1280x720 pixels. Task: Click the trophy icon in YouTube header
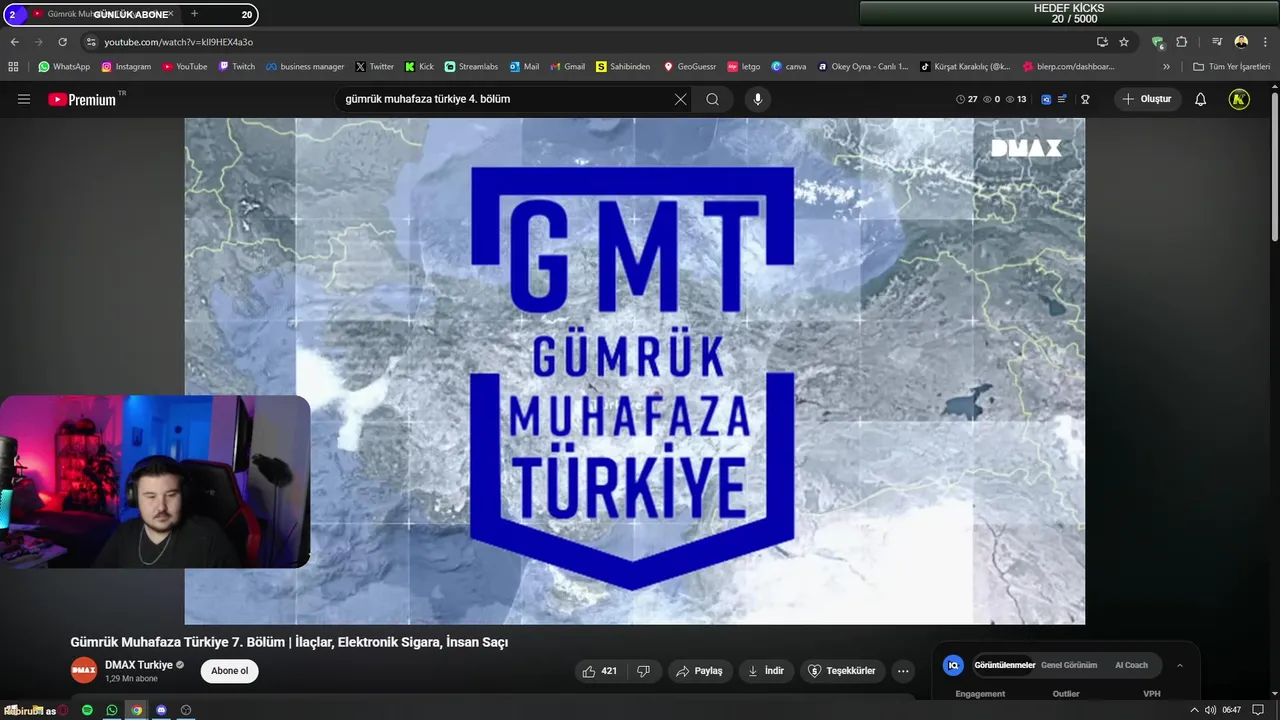[1085, 99]
